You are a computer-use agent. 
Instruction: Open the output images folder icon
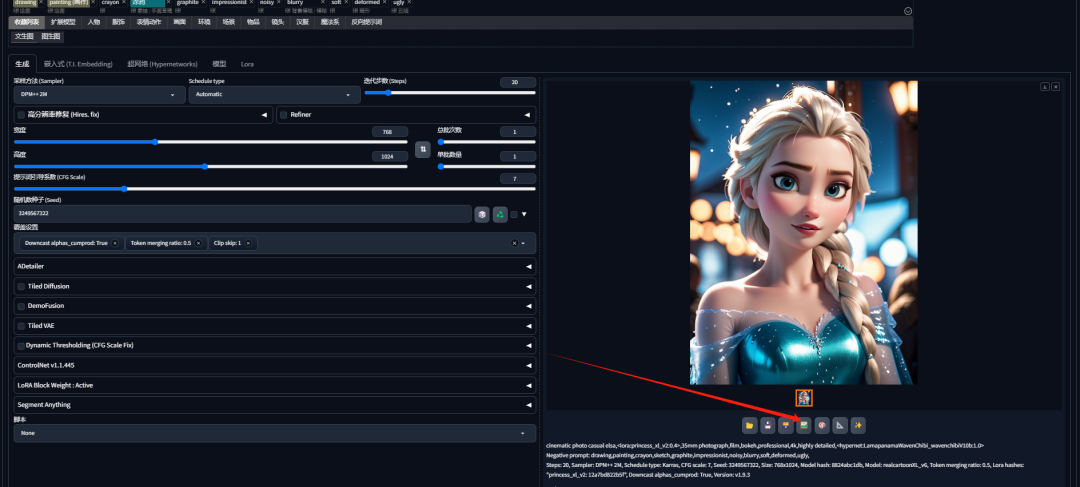pyautogui.click(x=749, y=426)
